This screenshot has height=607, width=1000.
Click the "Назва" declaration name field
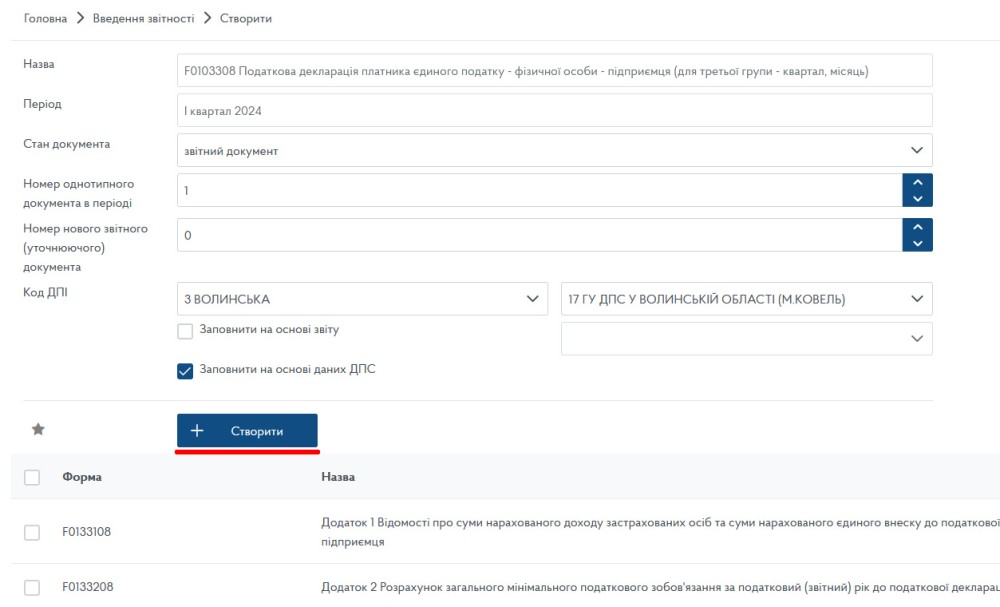[554, 71]
